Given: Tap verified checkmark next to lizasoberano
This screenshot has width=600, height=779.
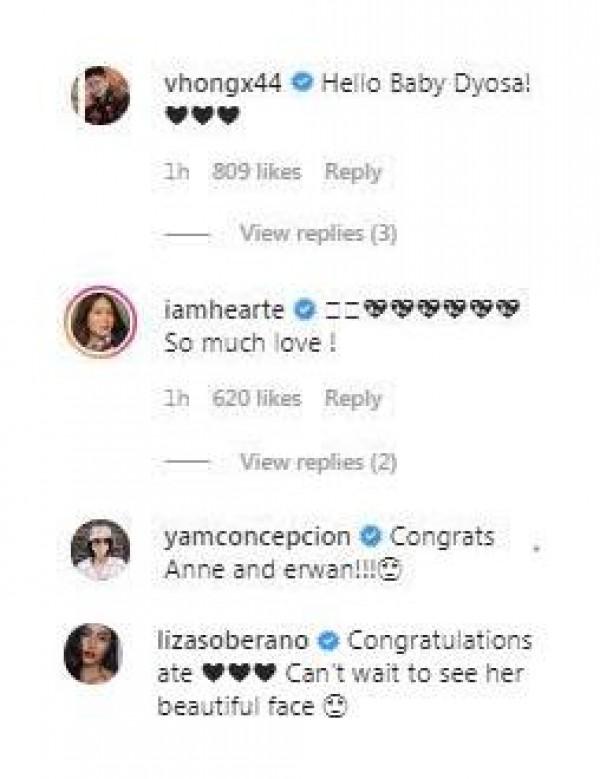Looking at the screenshot, I should pos(330,640).
